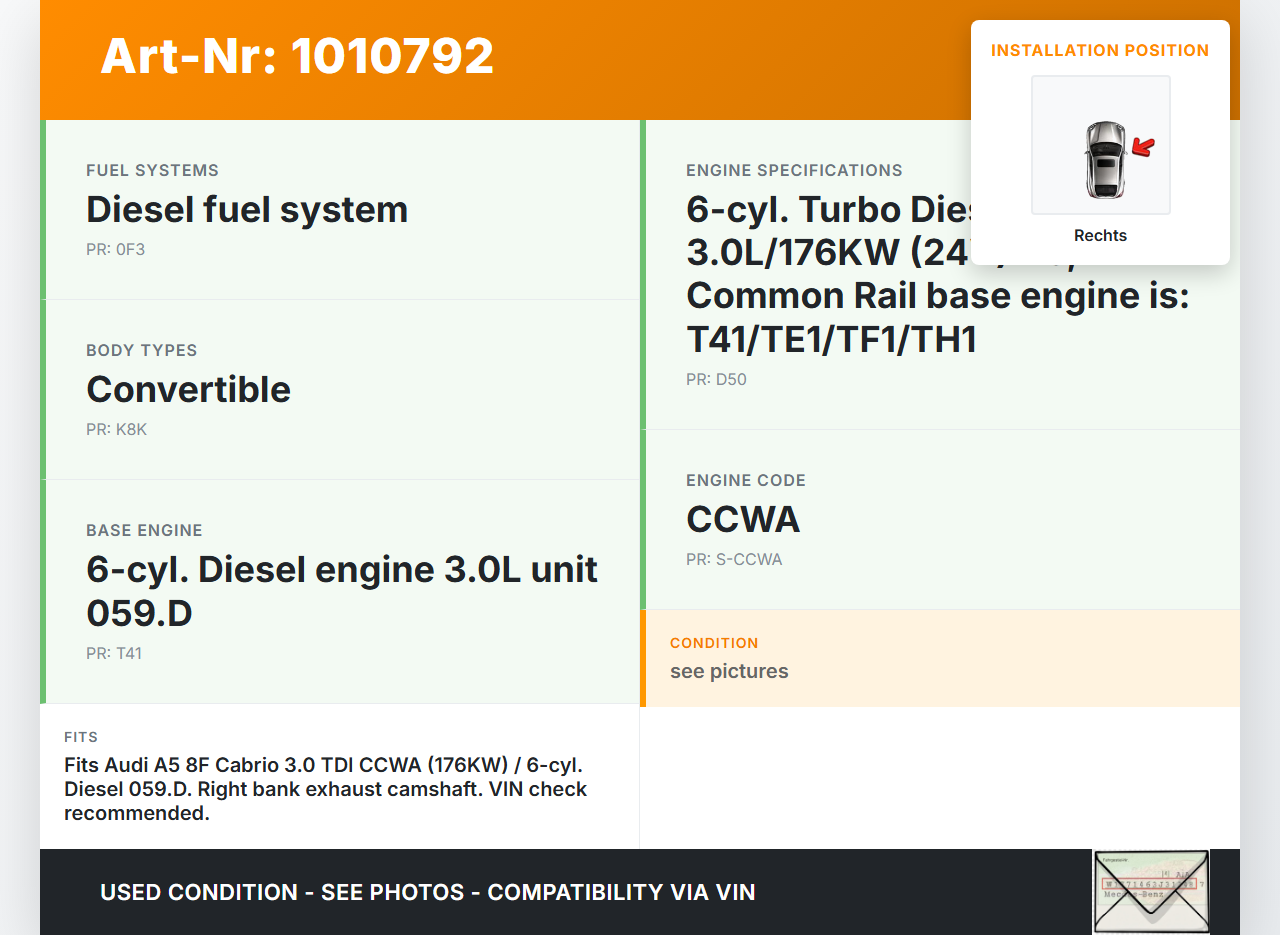Click the Condition label
The height and width of the screenshot is (935, 1280).
pos(714,643)
